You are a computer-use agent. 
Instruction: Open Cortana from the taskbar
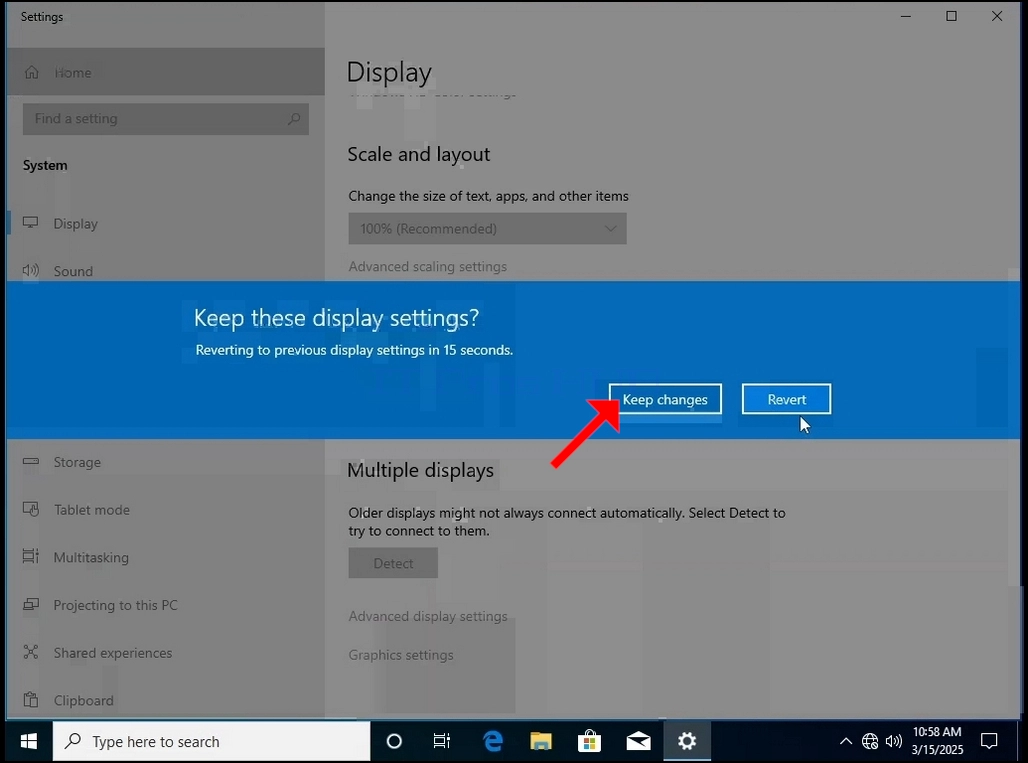pyautogui.click(x=394, y=741)
